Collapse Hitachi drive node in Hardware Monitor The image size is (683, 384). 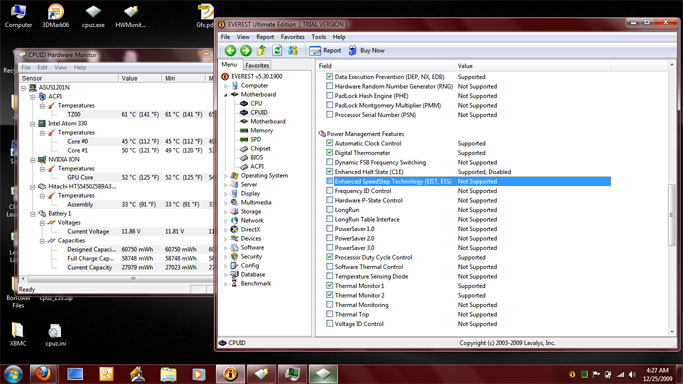click(33, 187)
